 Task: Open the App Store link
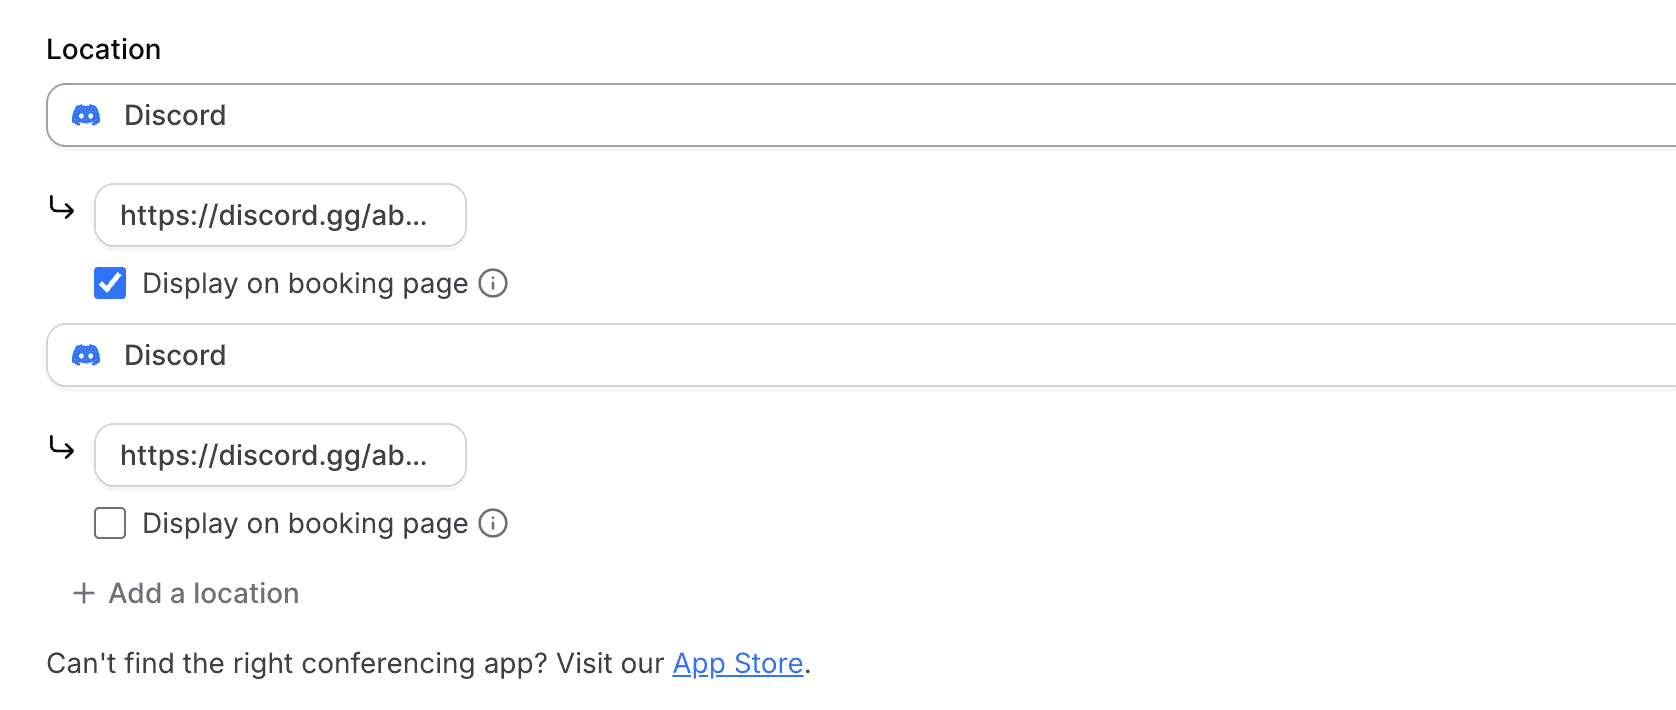coord(738,663)
